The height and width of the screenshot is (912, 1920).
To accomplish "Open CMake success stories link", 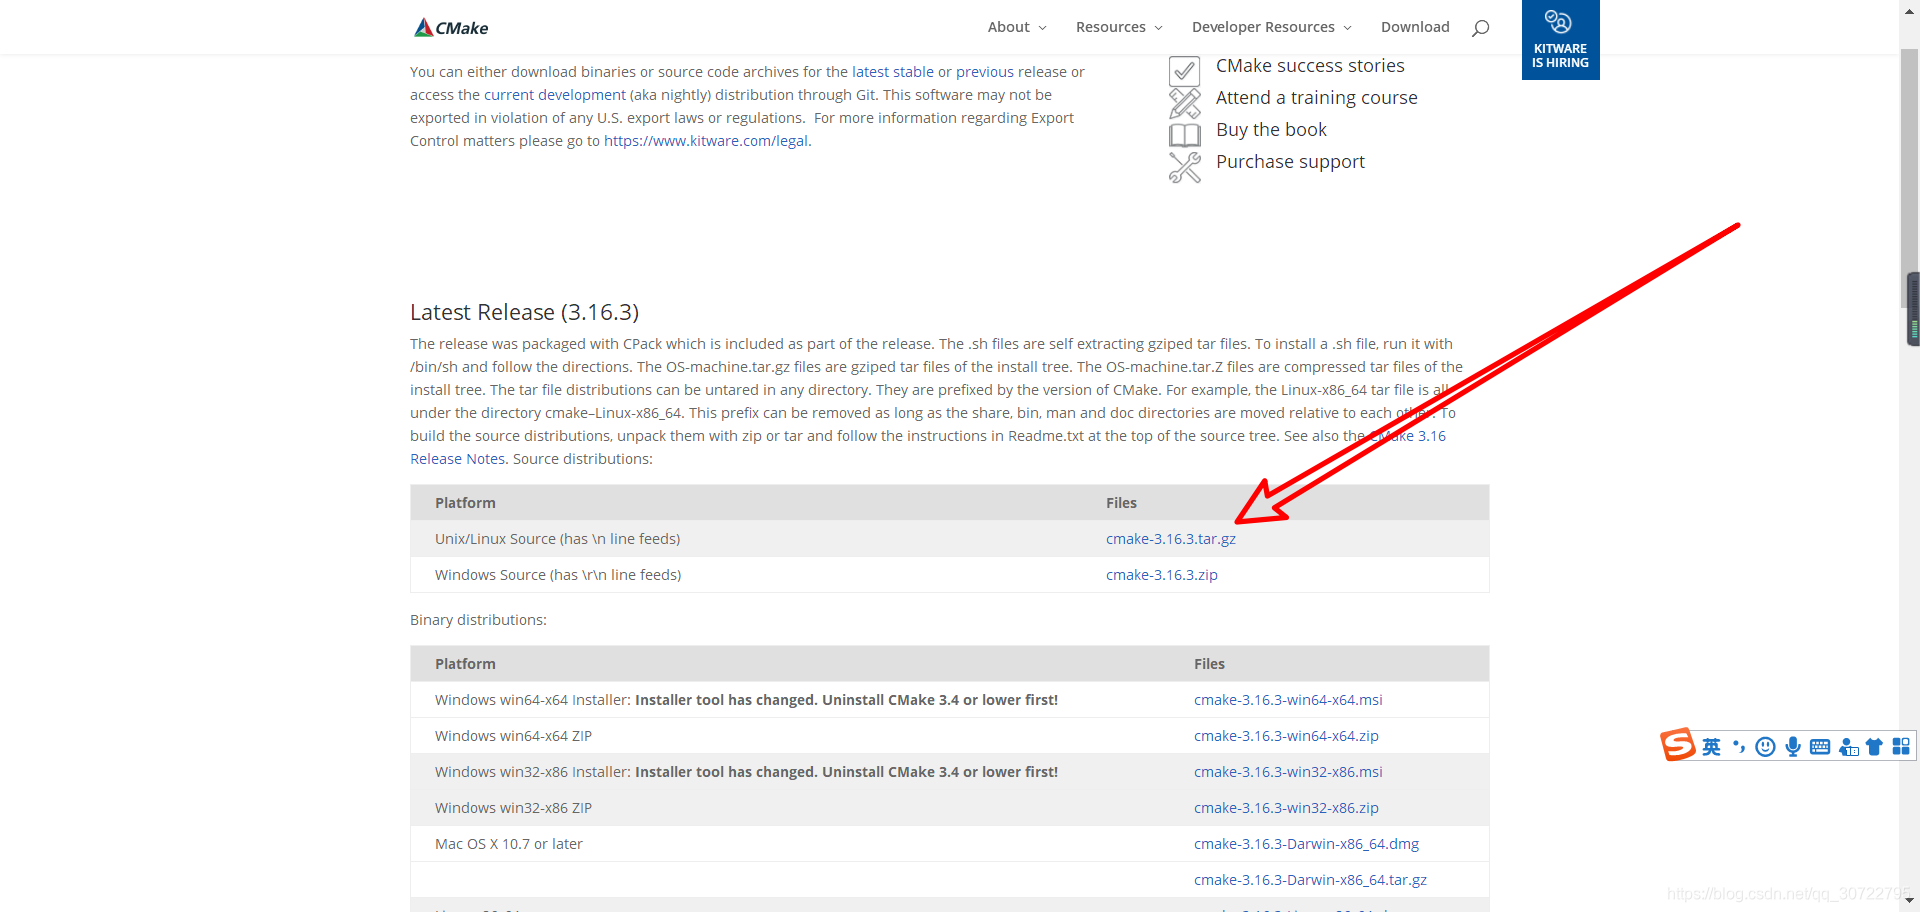I will point(1310,66).
